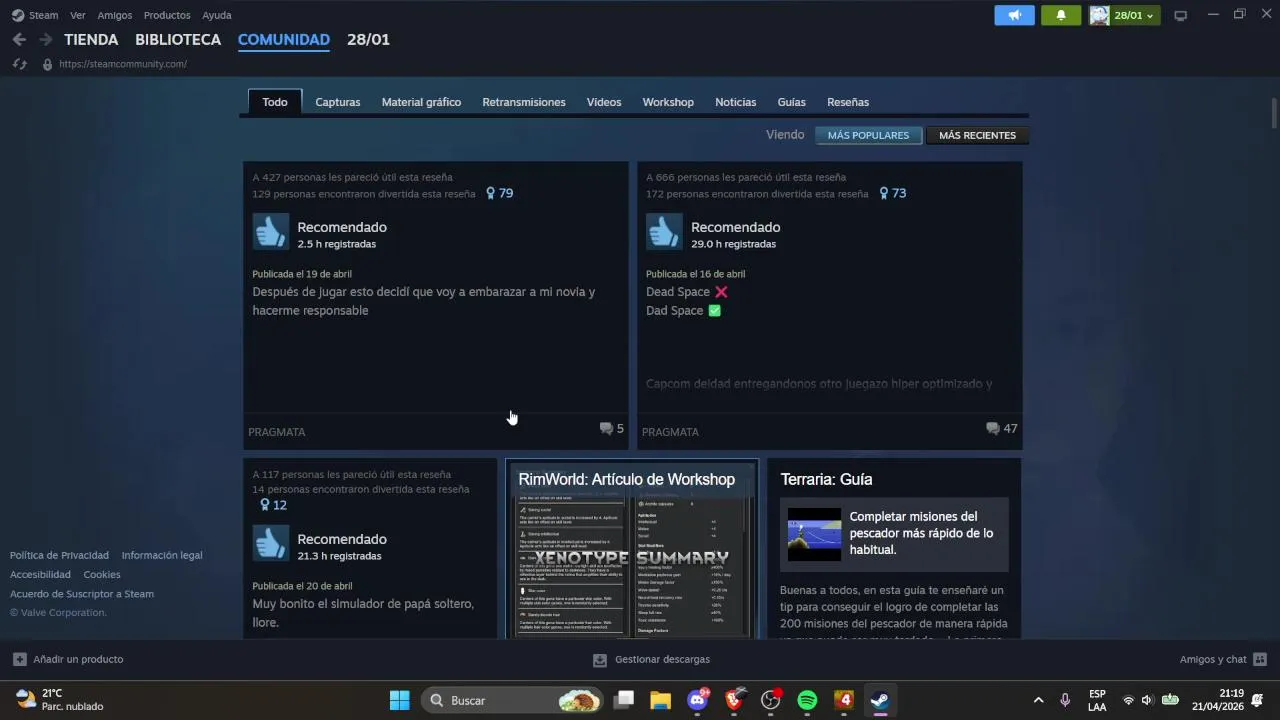Switch to the Vídeos tab
The height and width of the screenshot is (720, 1280).
(x=604, y=102)
